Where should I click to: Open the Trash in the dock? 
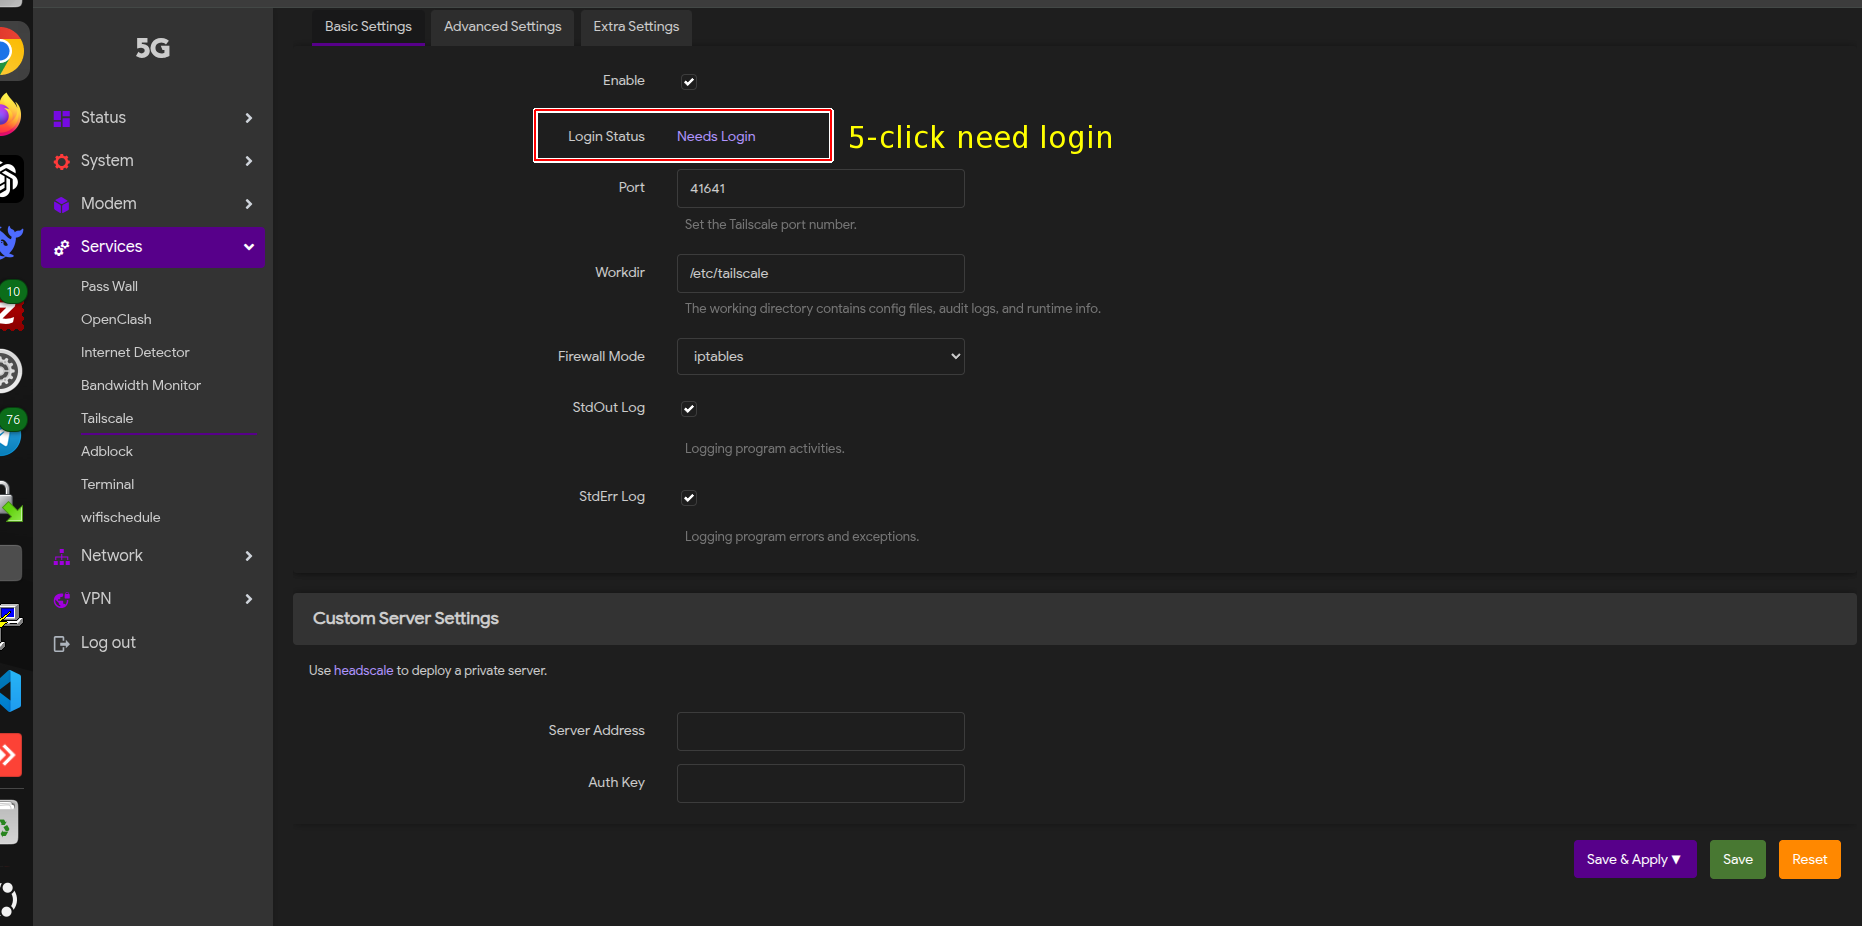click(x=8, y=823)
